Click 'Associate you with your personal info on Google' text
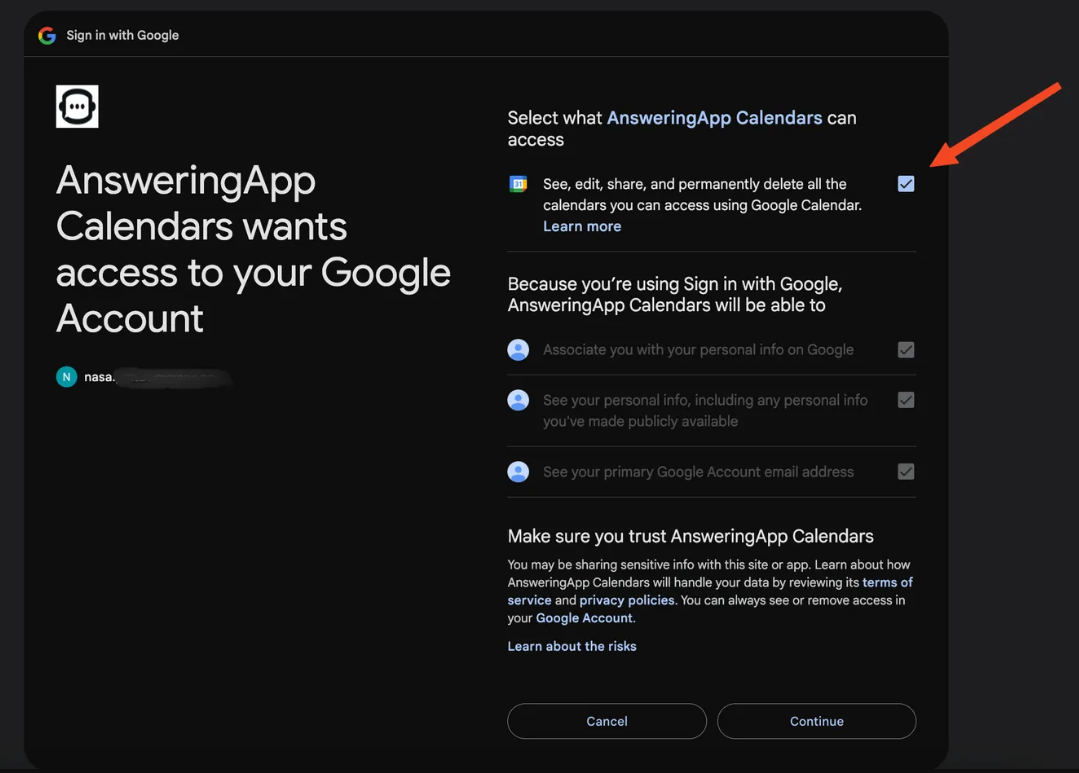Screen dimensions: 1079x773 [698, 350]
